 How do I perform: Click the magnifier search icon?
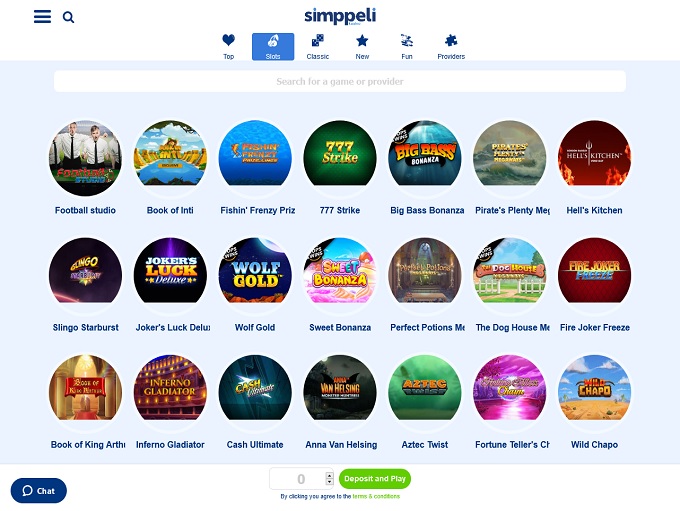pos(69,17)
